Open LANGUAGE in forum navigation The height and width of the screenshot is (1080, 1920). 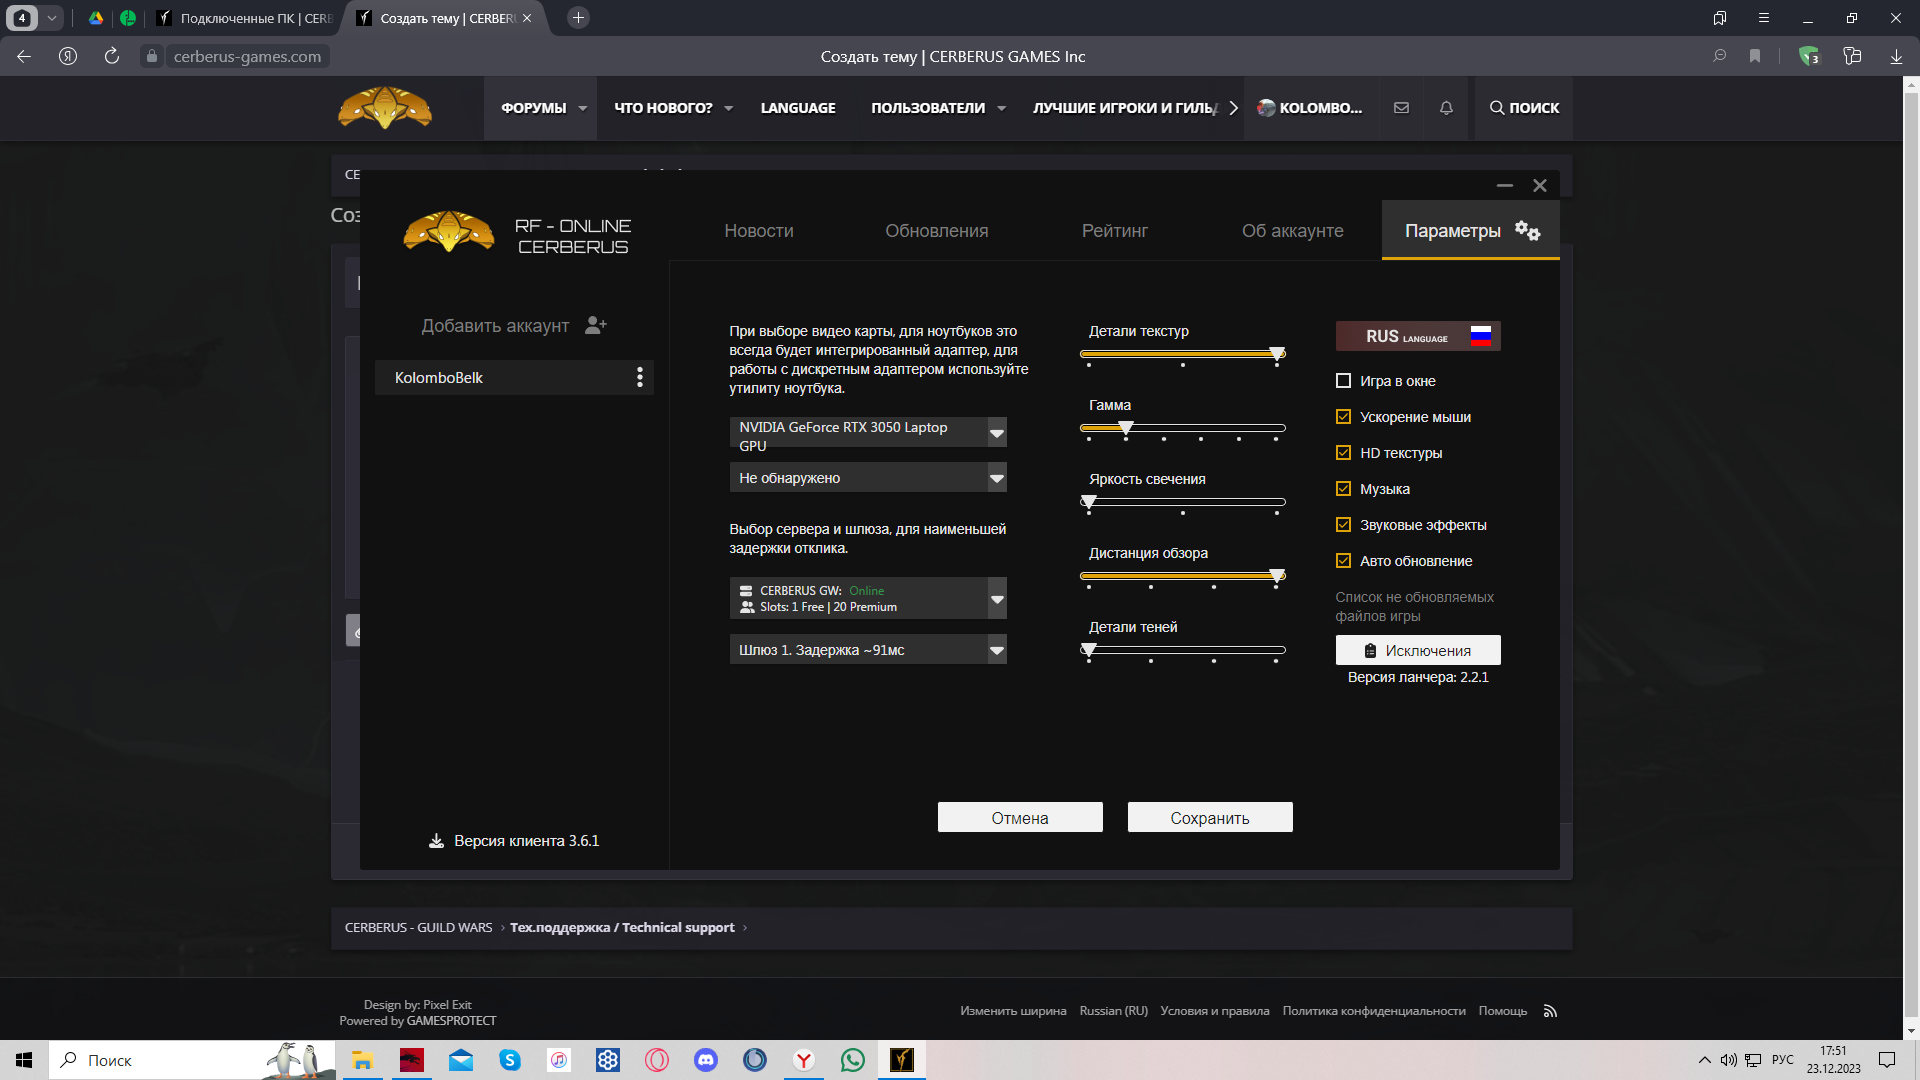pos(798,108)
